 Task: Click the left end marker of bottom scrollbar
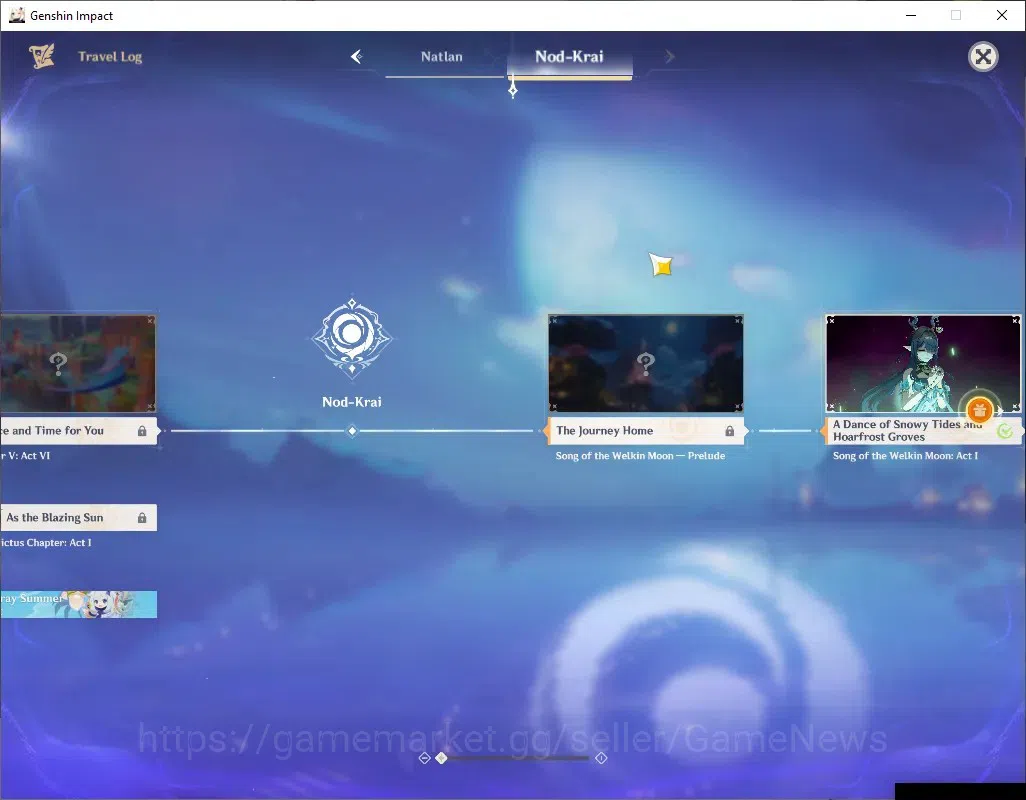click(x=424, y=758)
